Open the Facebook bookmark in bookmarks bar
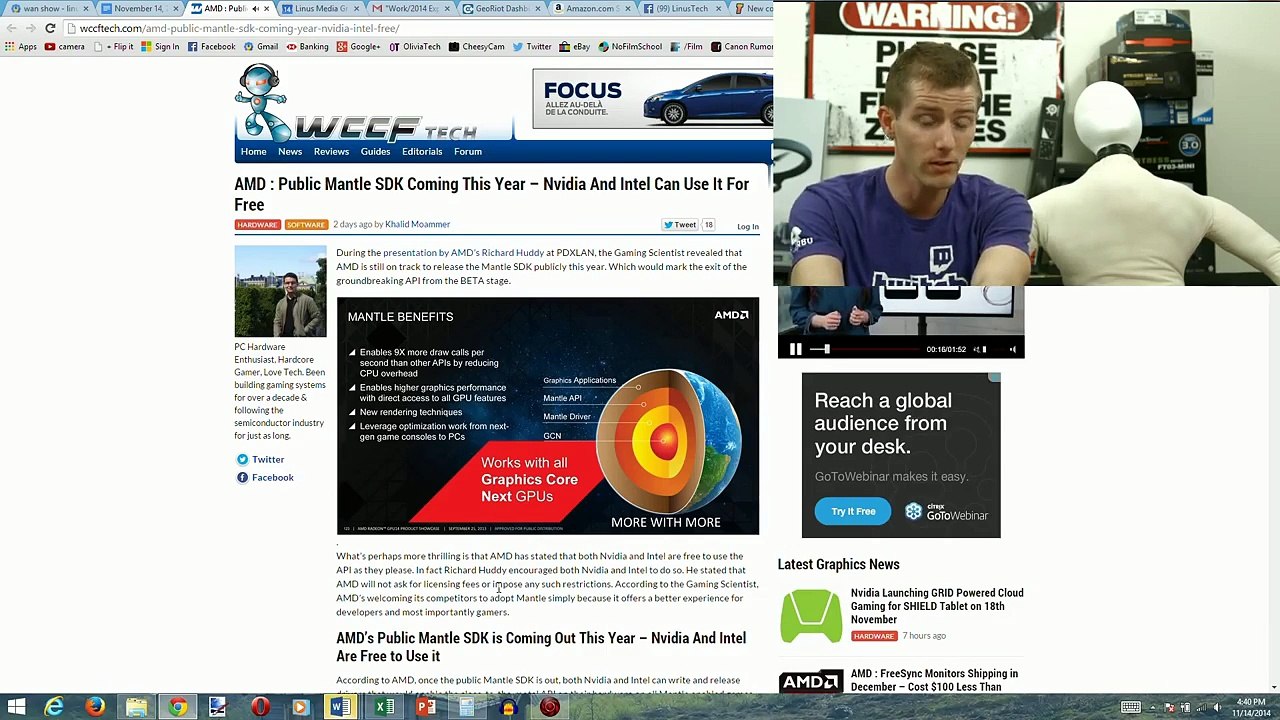 point(212,47)
